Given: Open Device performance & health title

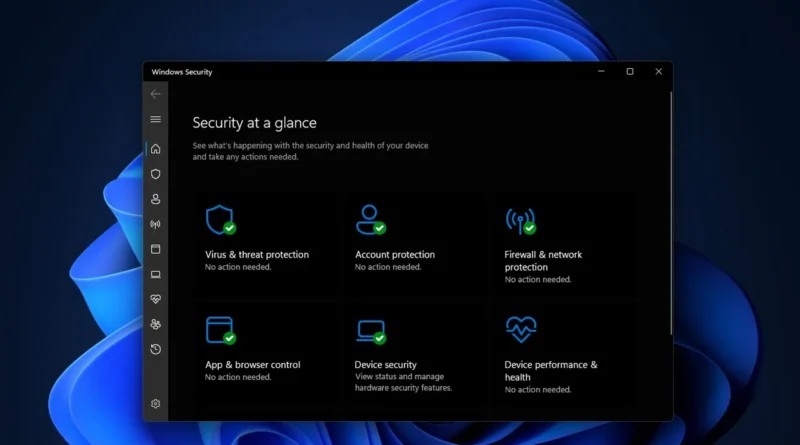Looking at the screenshot, I should [x=551, y=371].
